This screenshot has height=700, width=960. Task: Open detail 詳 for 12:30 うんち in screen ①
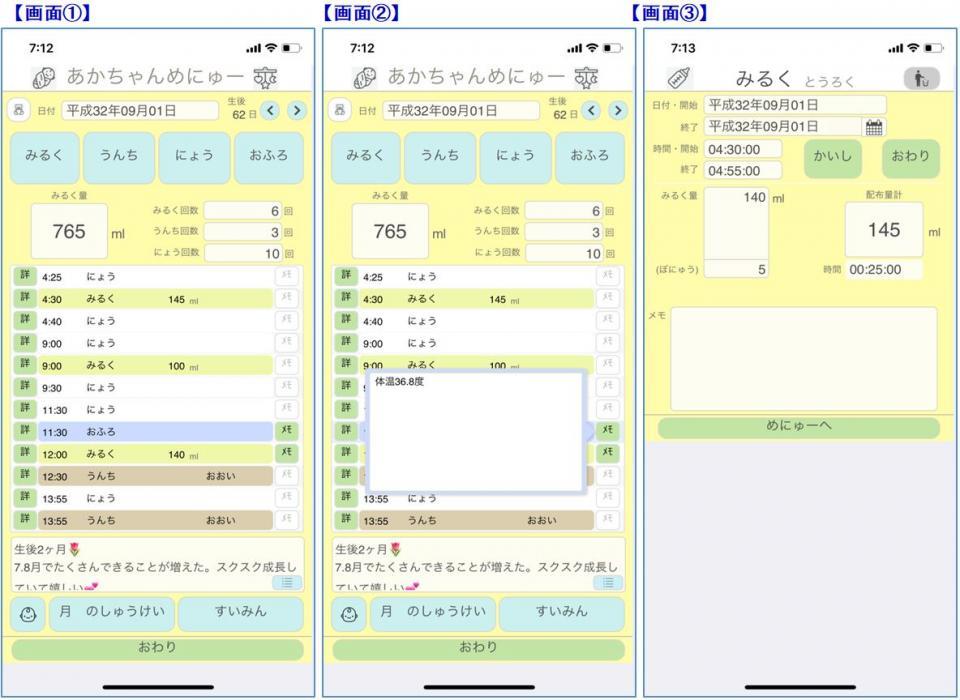coord(25,475)
